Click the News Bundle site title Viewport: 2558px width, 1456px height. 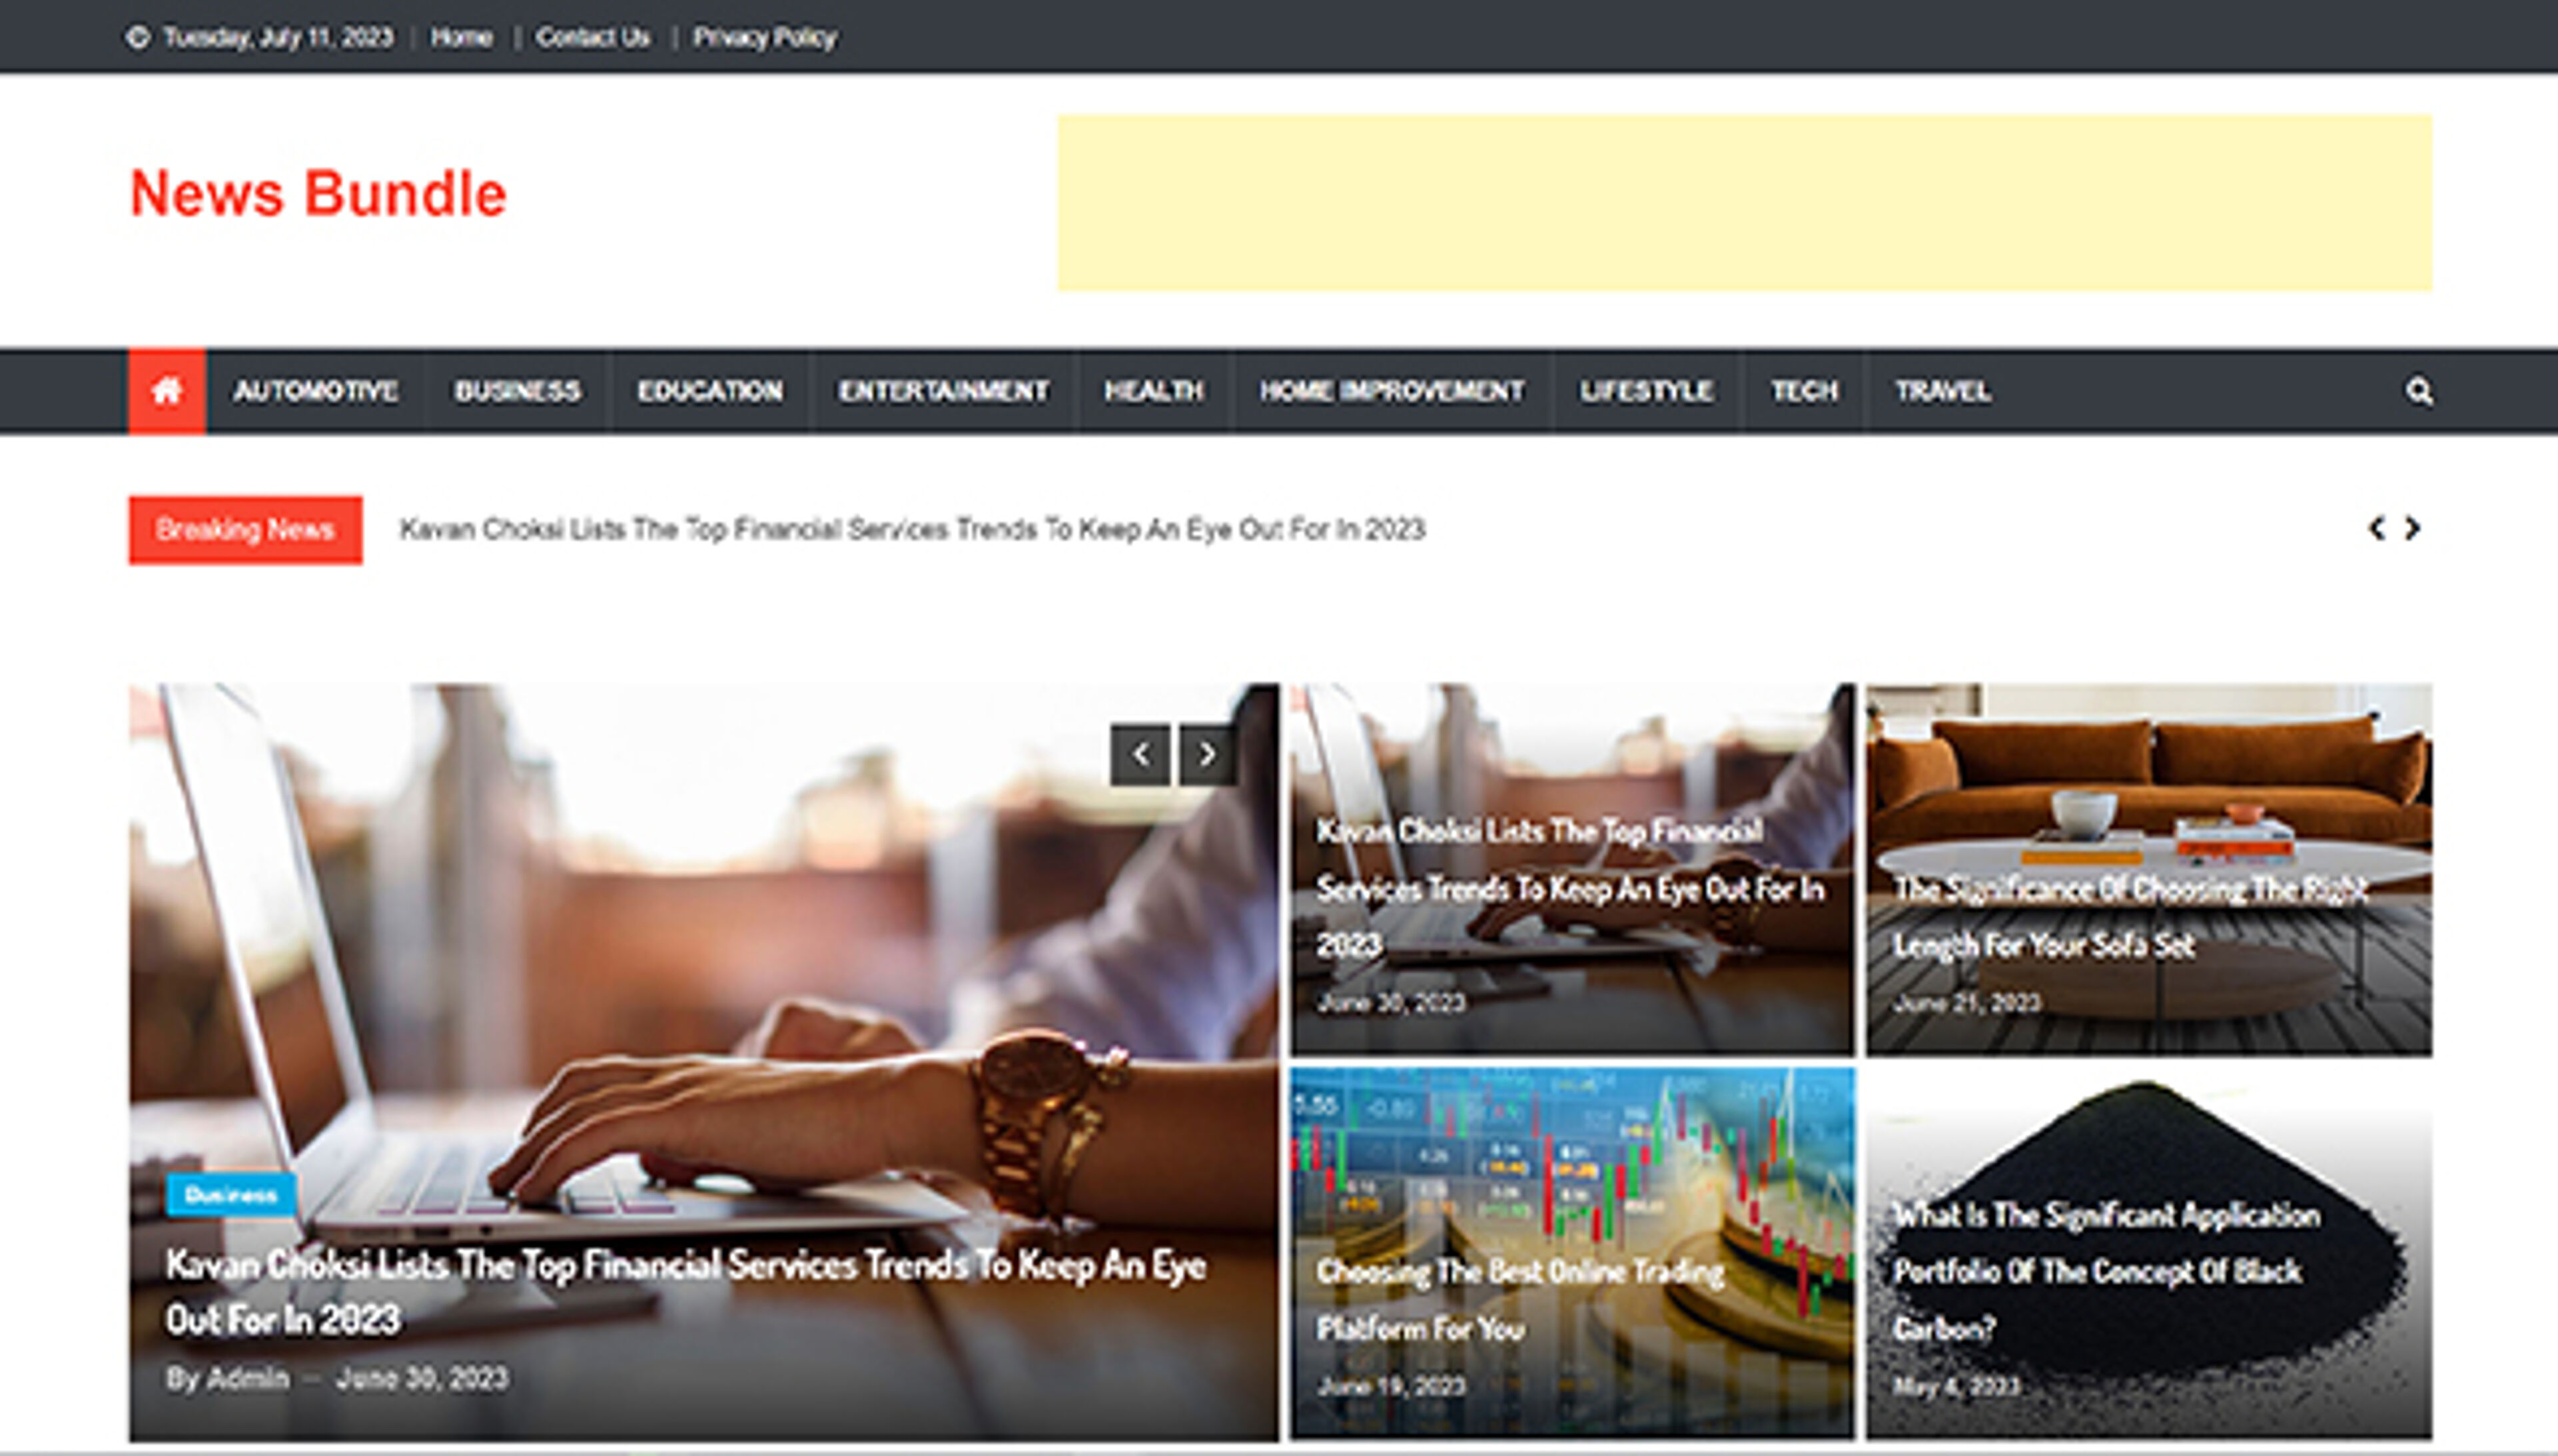pyautogui.click(x=318, y=194)
